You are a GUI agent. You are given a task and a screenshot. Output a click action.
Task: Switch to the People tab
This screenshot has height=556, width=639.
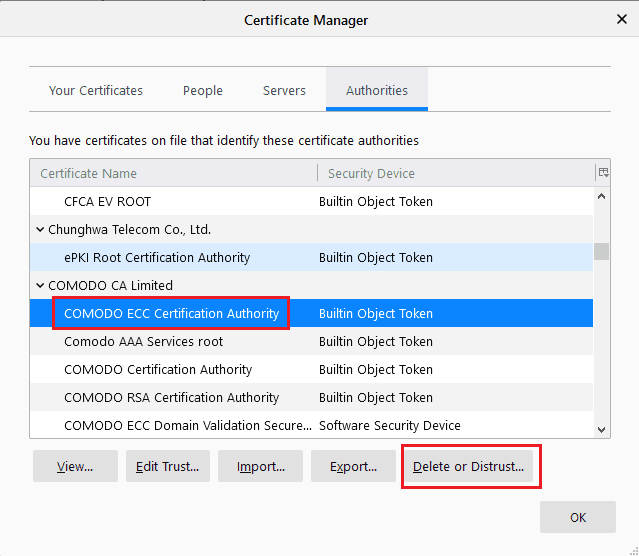[x=203, y=90]
